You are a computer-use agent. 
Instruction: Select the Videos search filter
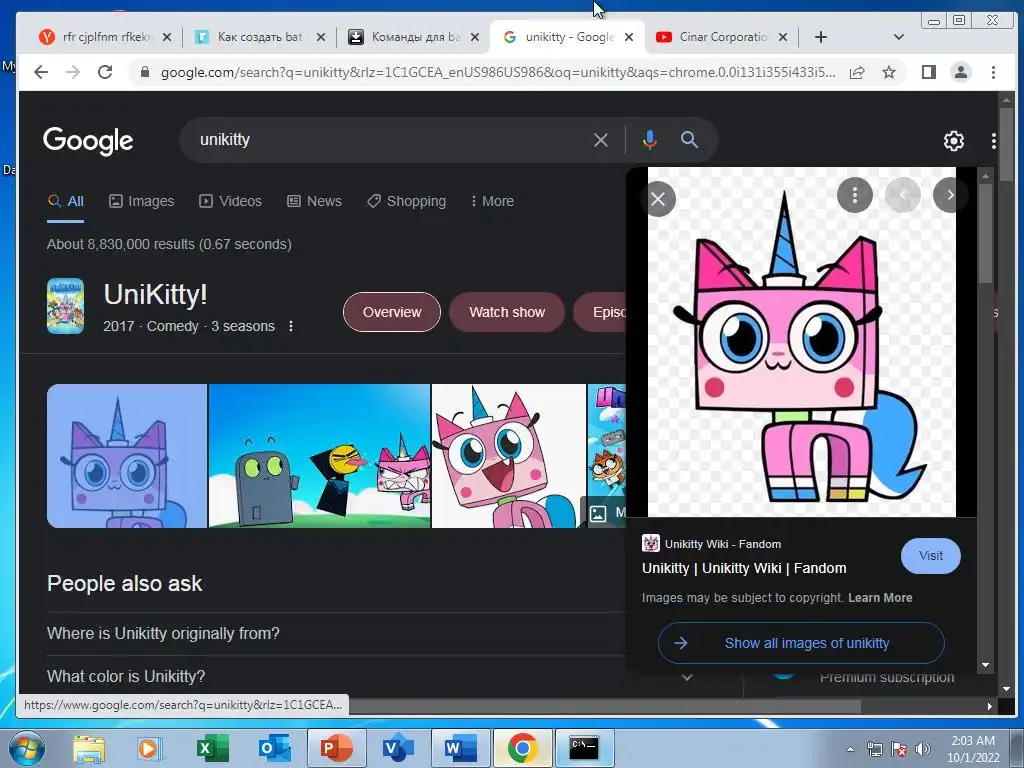(x=230, y=201)
